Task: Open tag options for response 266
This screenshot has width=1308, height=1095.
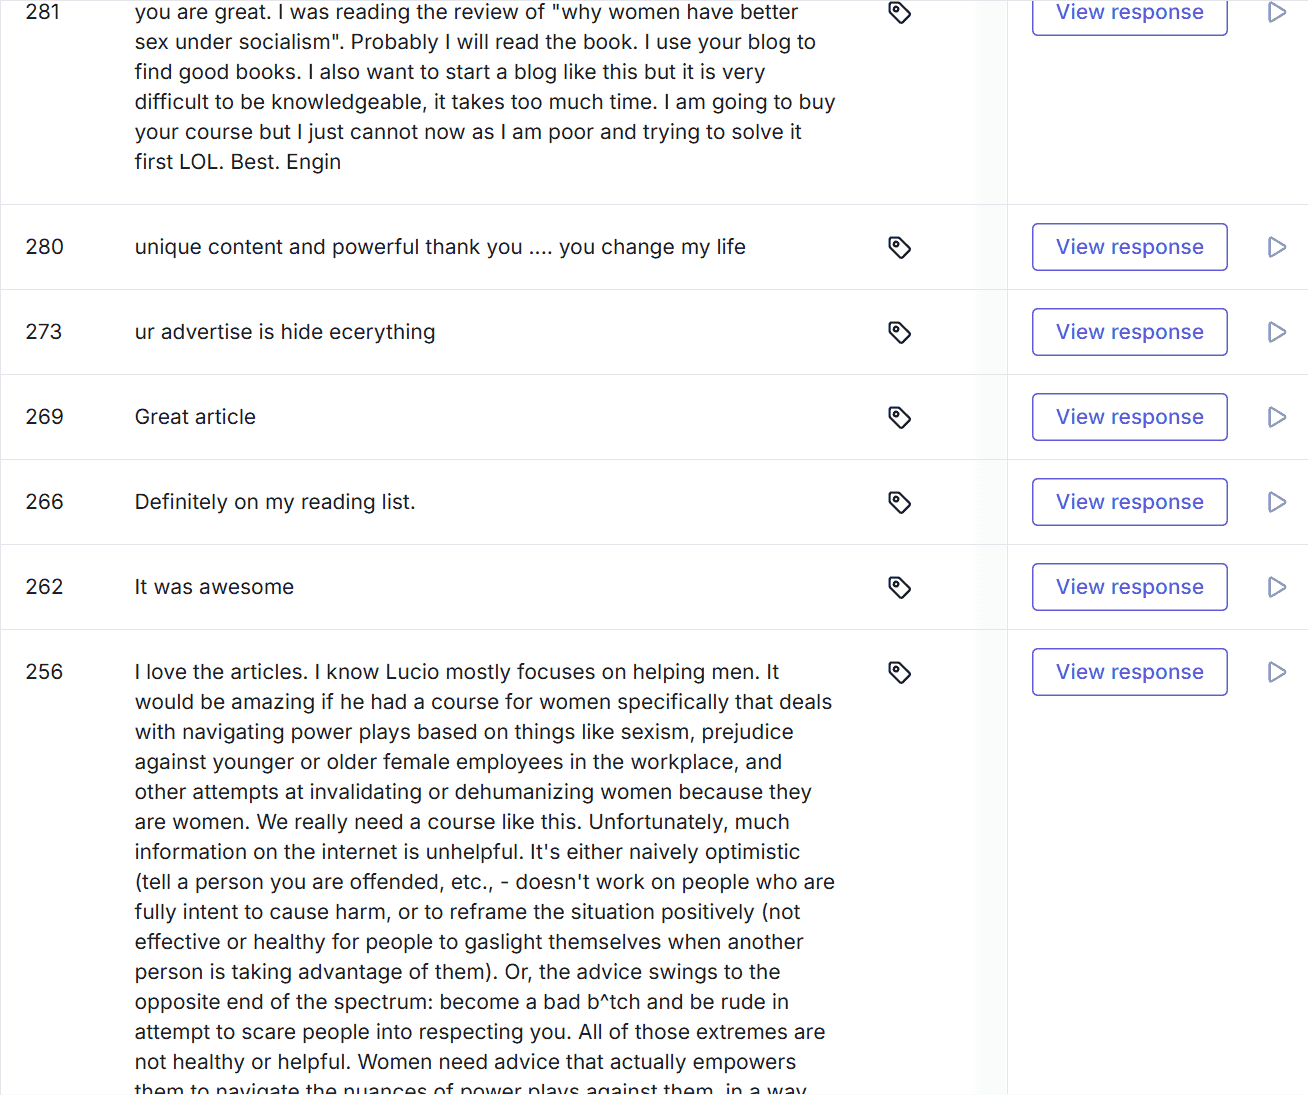Action: (x=899, y=502)
